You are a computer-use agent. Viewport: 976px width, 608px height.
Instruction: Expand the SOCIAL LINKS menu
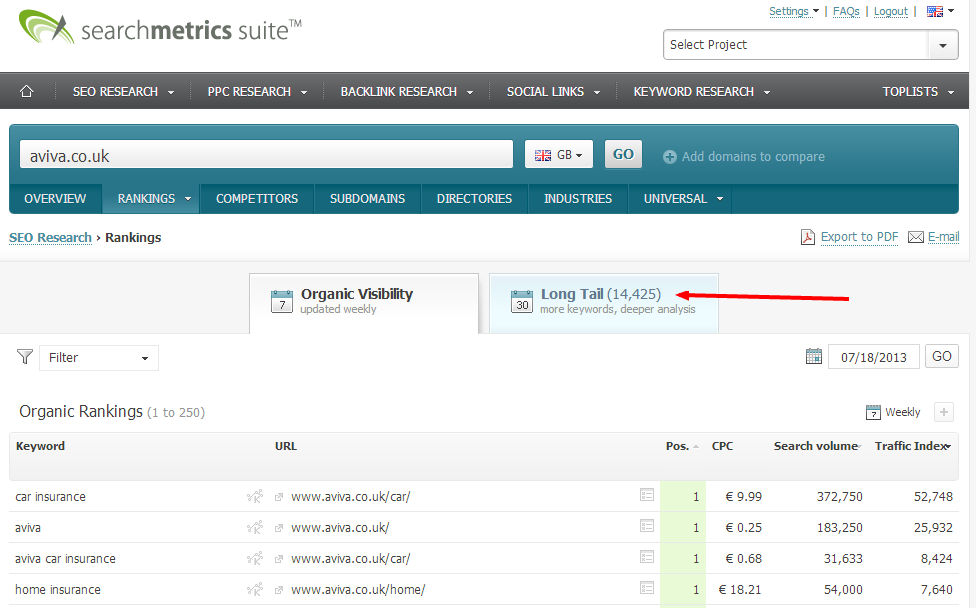click(553, 91)
